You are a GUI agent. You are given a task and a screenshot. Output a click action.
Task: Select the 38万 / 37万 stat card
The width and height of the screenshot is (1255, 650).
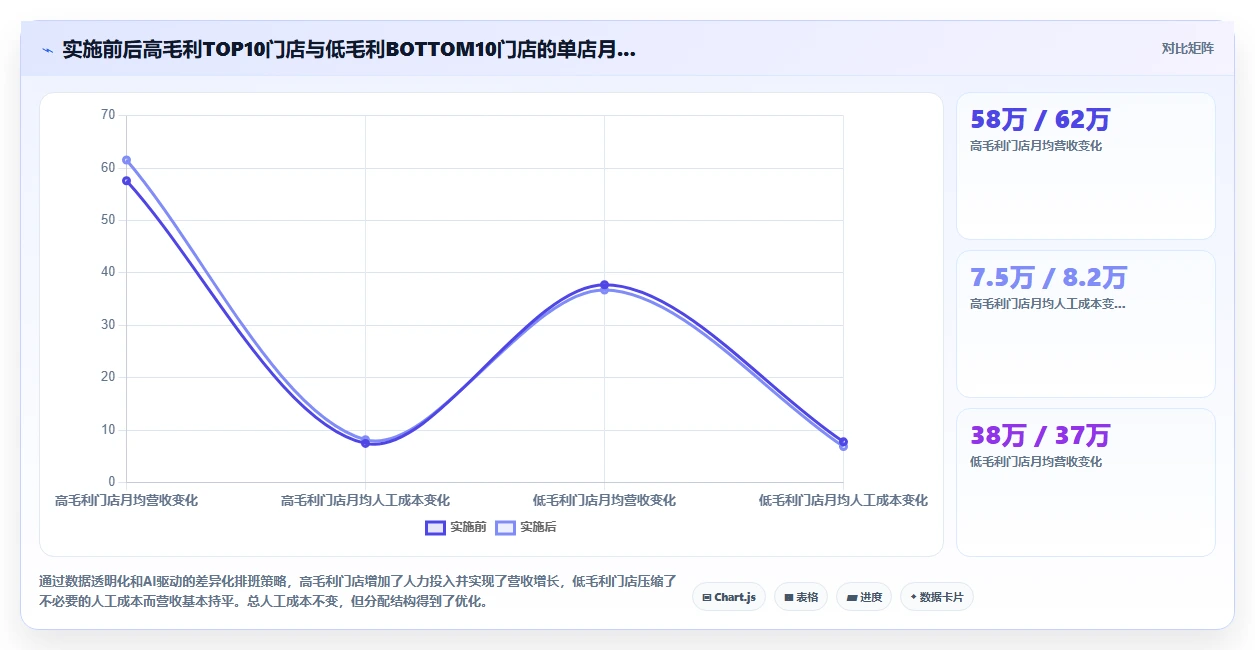[x=1086, y=482]
